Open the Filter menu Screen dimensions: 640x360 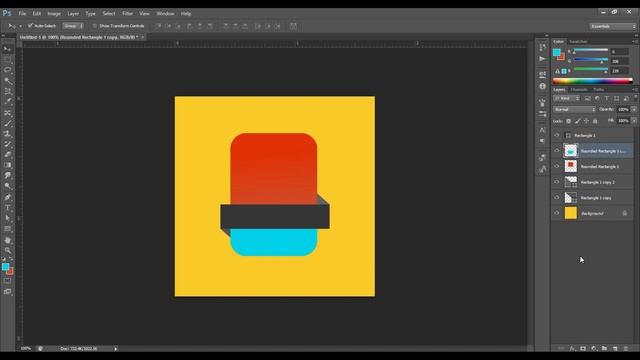pyautogui.click(x=127, y=13)
